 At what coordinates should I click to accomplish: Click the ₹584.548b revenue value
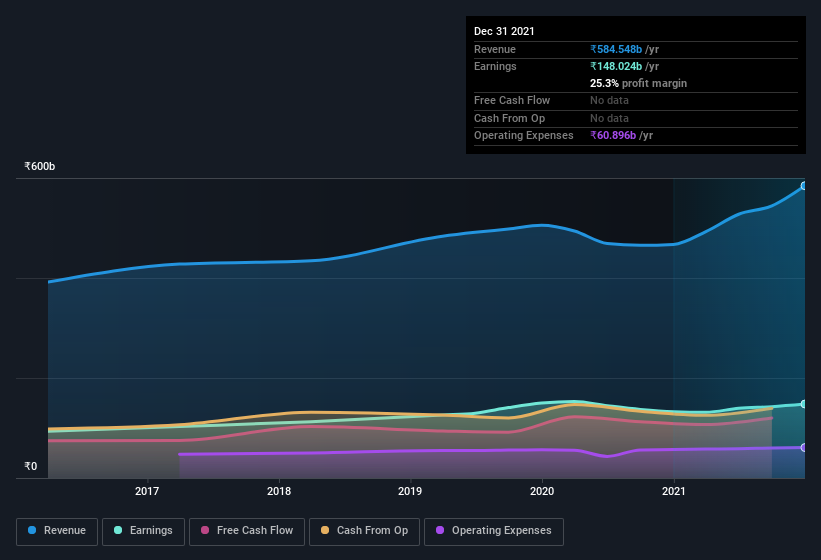(616, 49)
